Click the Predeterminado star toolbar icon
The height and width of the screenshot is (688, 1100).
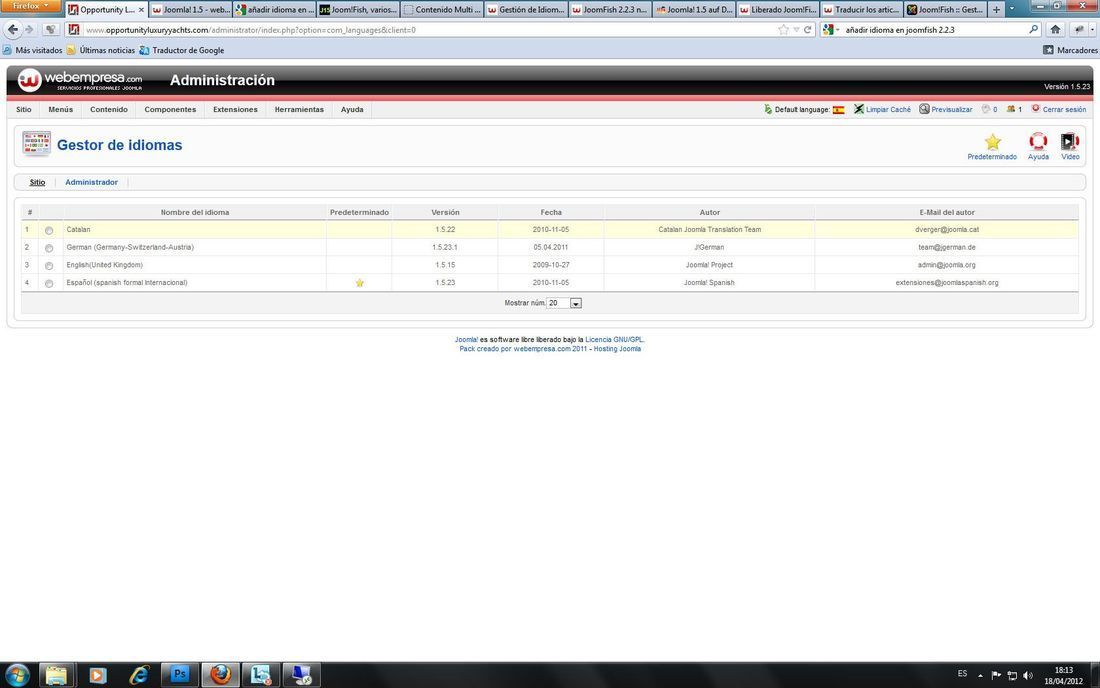[992, 142]
